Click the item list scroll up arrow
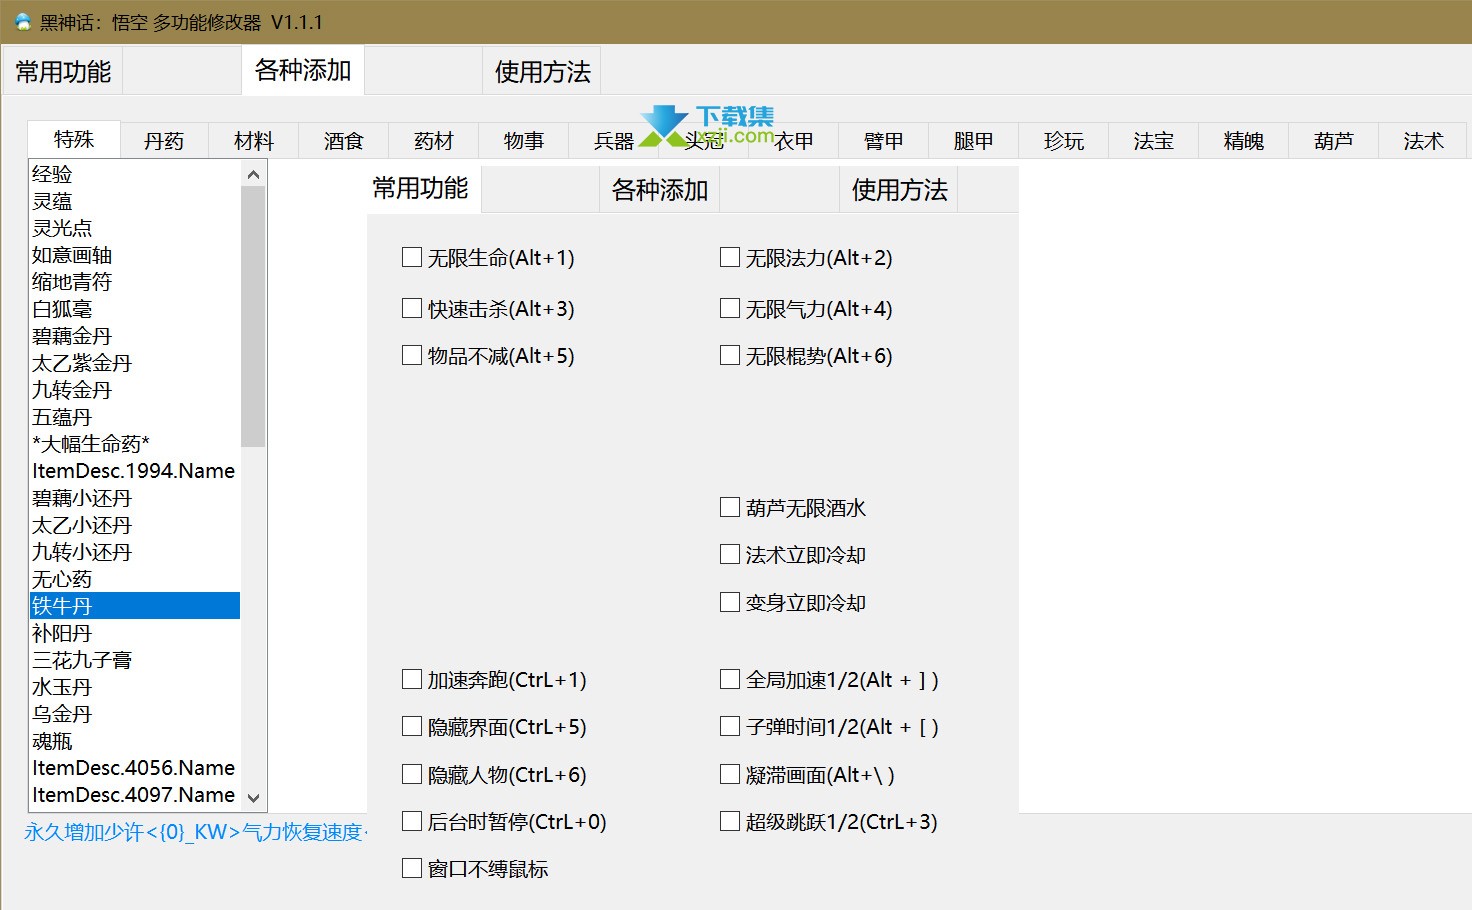The height and width of the screenshot is (910, 1472). point(253,175)
